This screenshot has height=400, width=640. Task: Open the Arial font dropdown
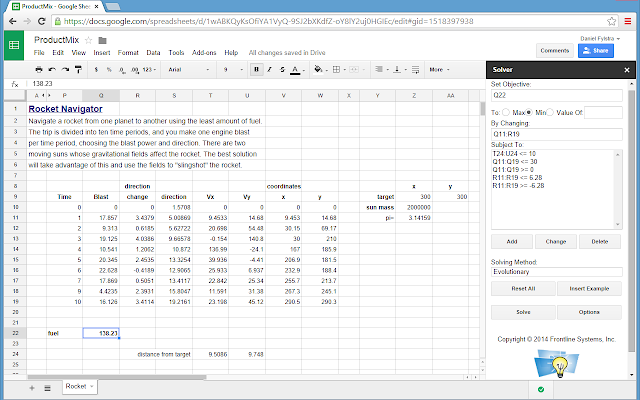tap(189, 70)
